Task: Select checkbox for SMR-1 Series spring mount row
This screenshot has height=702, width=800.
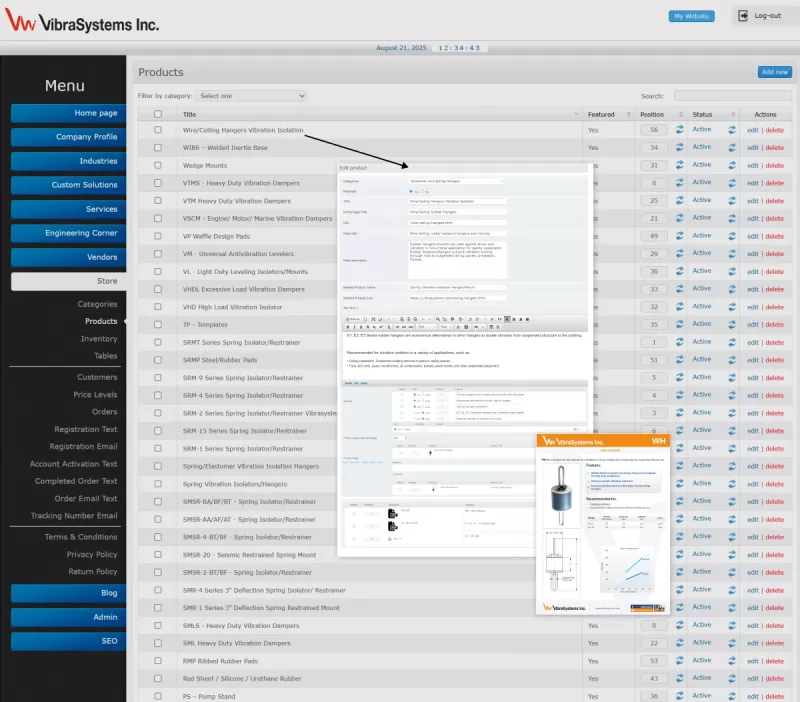Action: (157, 608)
